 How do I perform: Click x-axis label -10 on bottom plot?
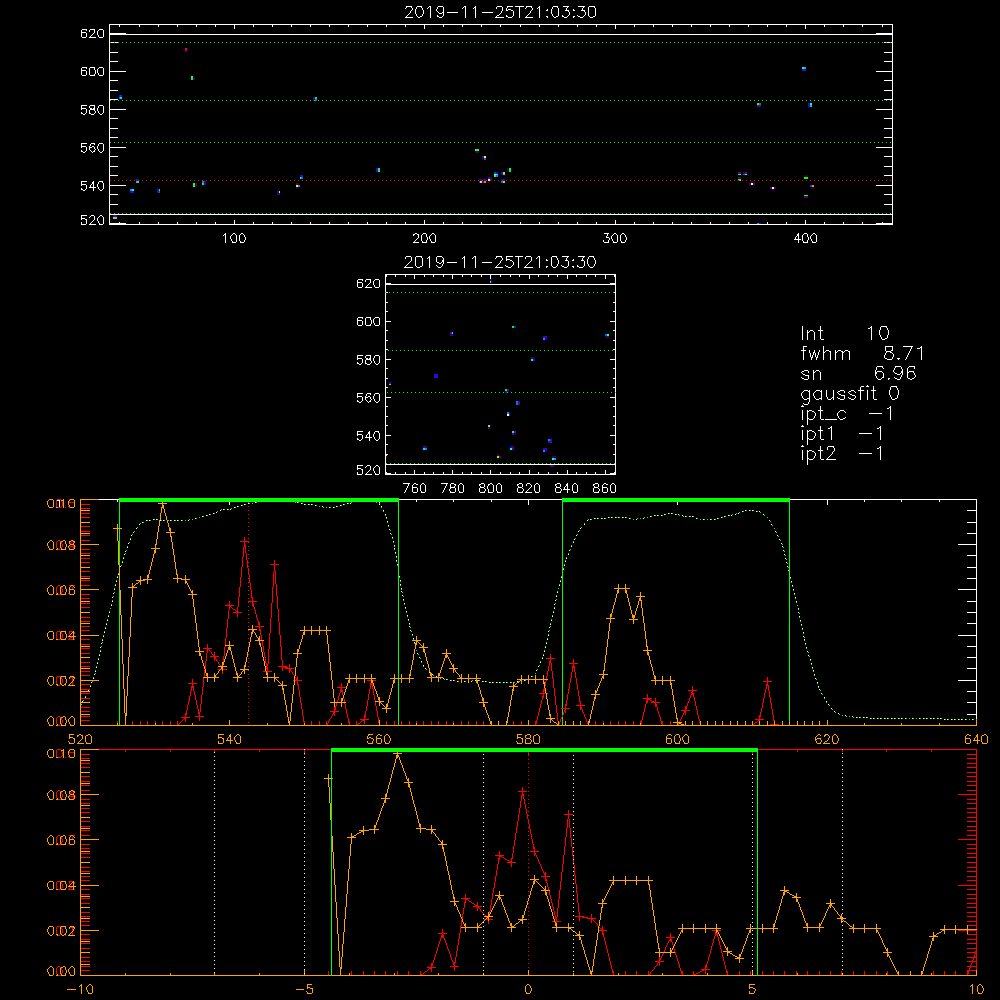click(x=80, y=989)
